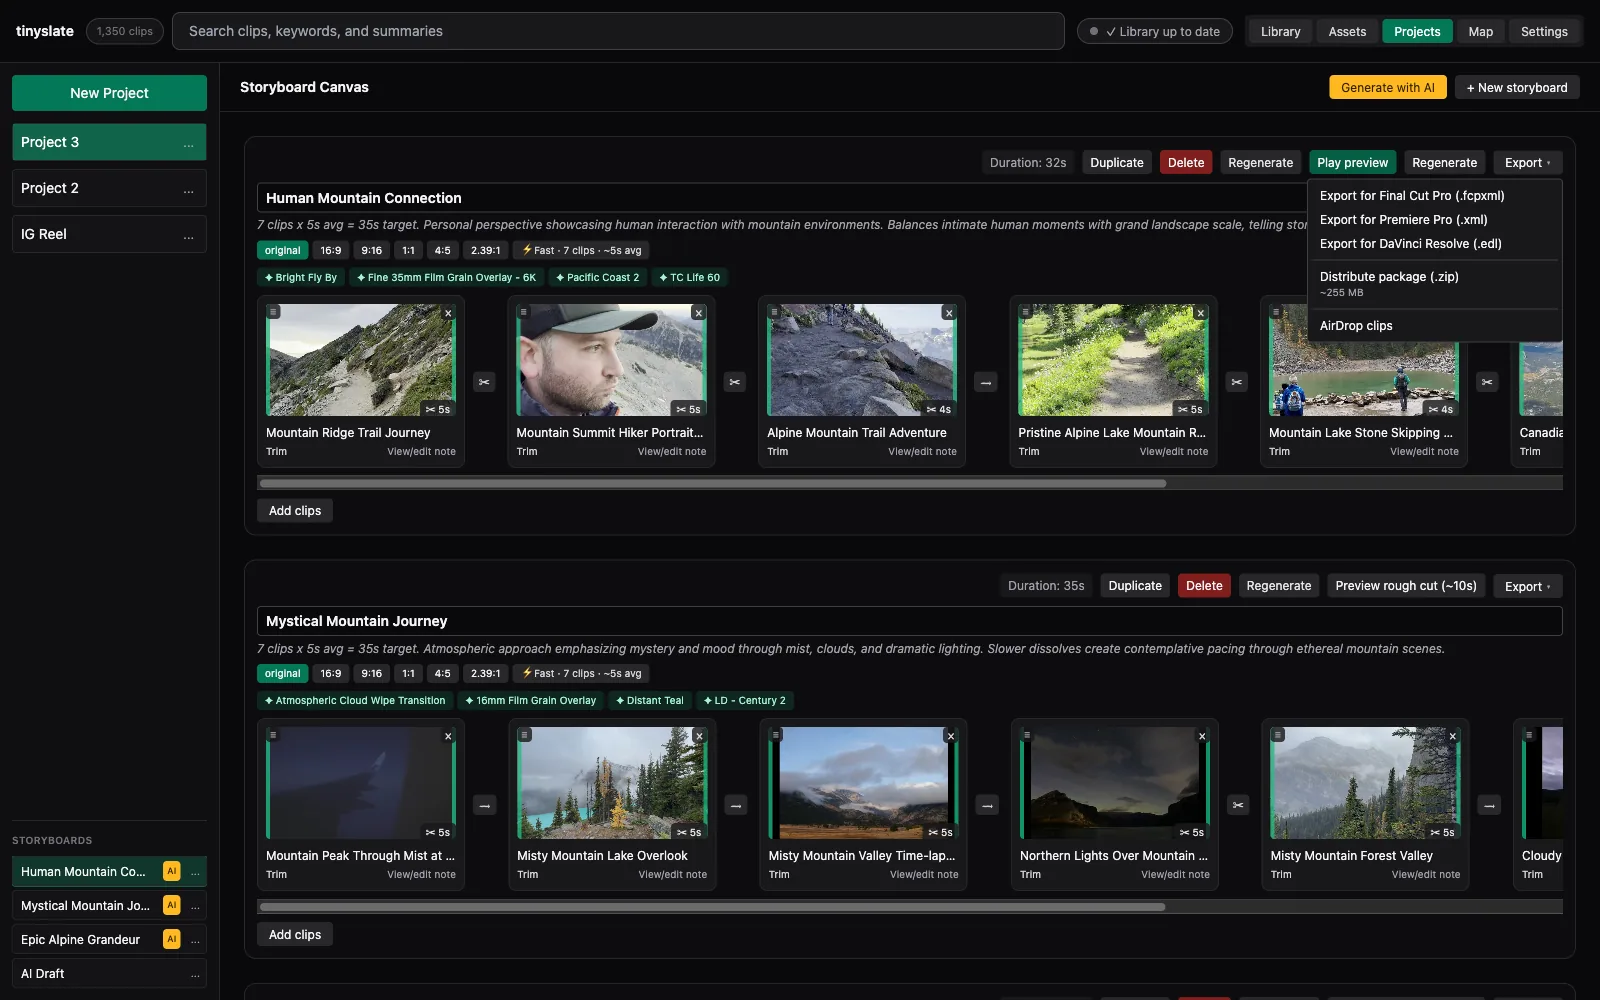The height and width of the screenshot is (1000, 1600).
Task: Click the dissolve arrow after Misty Mountain Forest Valley
Action: [1490, 805]
